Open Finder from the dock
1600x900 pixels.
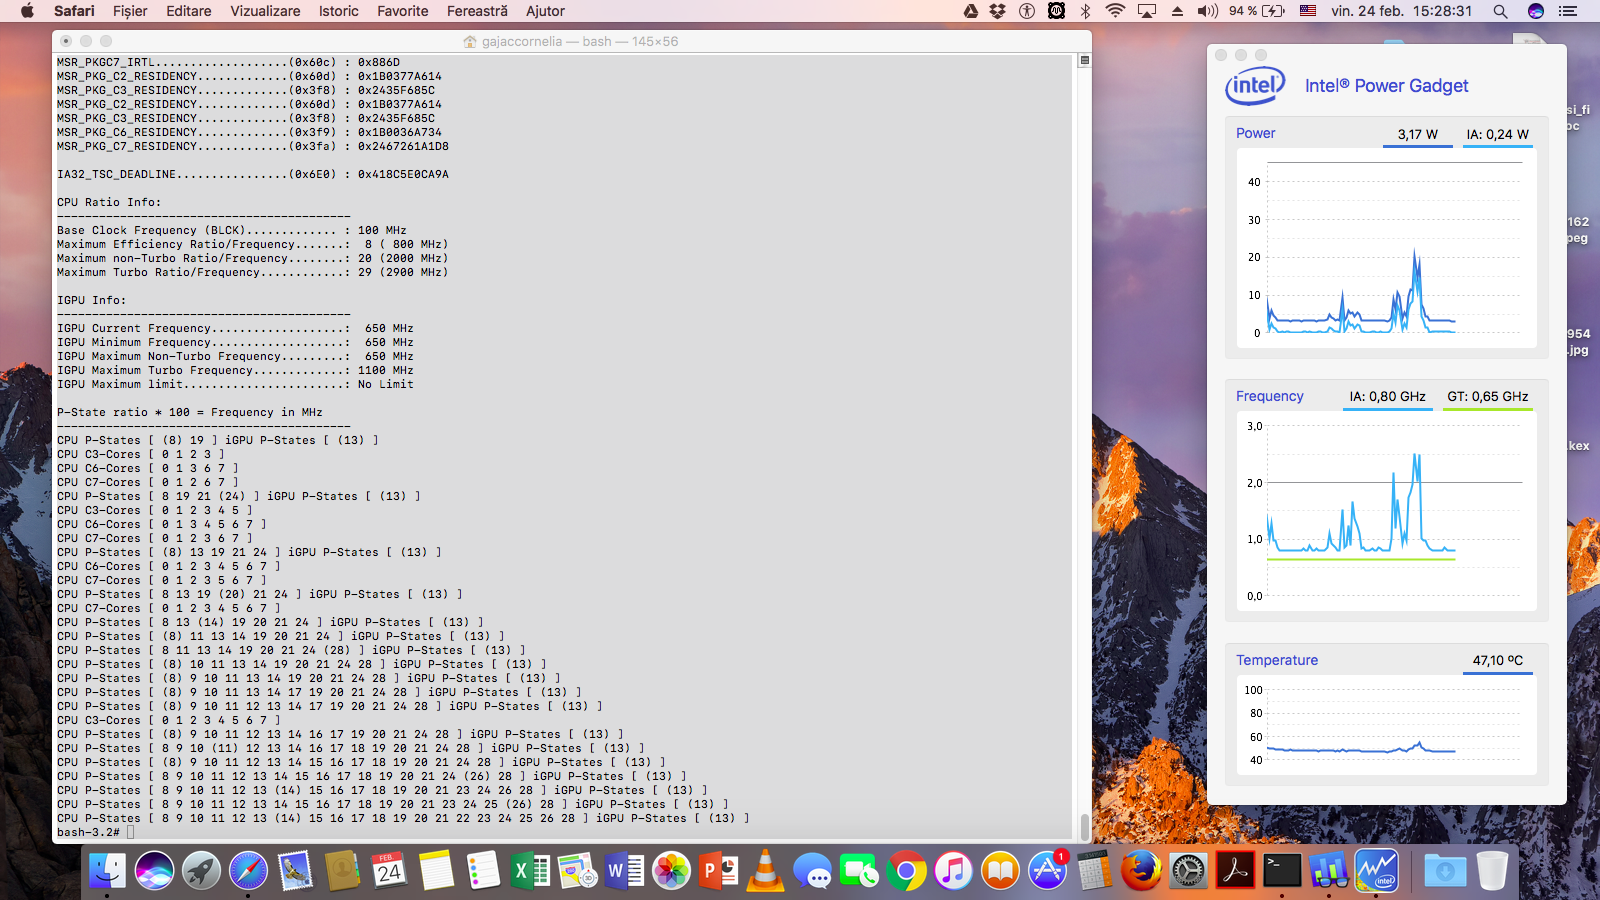tap(107, 871)
